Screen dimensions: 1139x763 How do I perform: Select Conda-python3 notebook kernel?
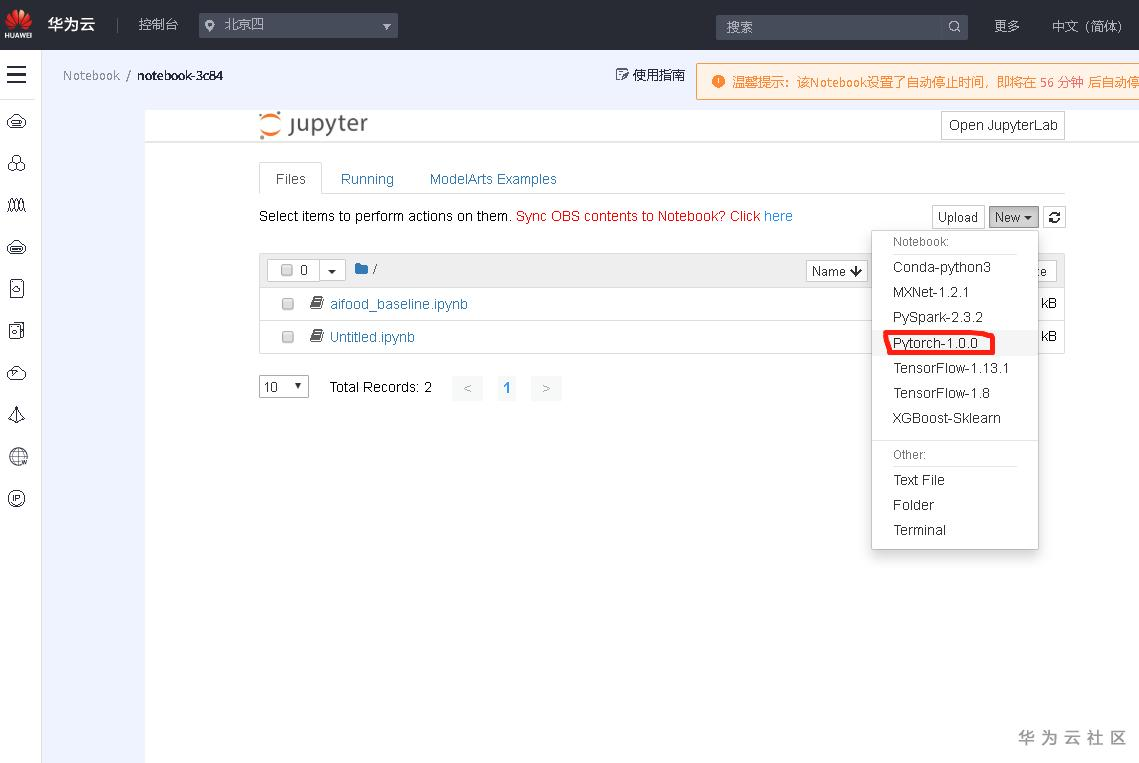(954, 267)
